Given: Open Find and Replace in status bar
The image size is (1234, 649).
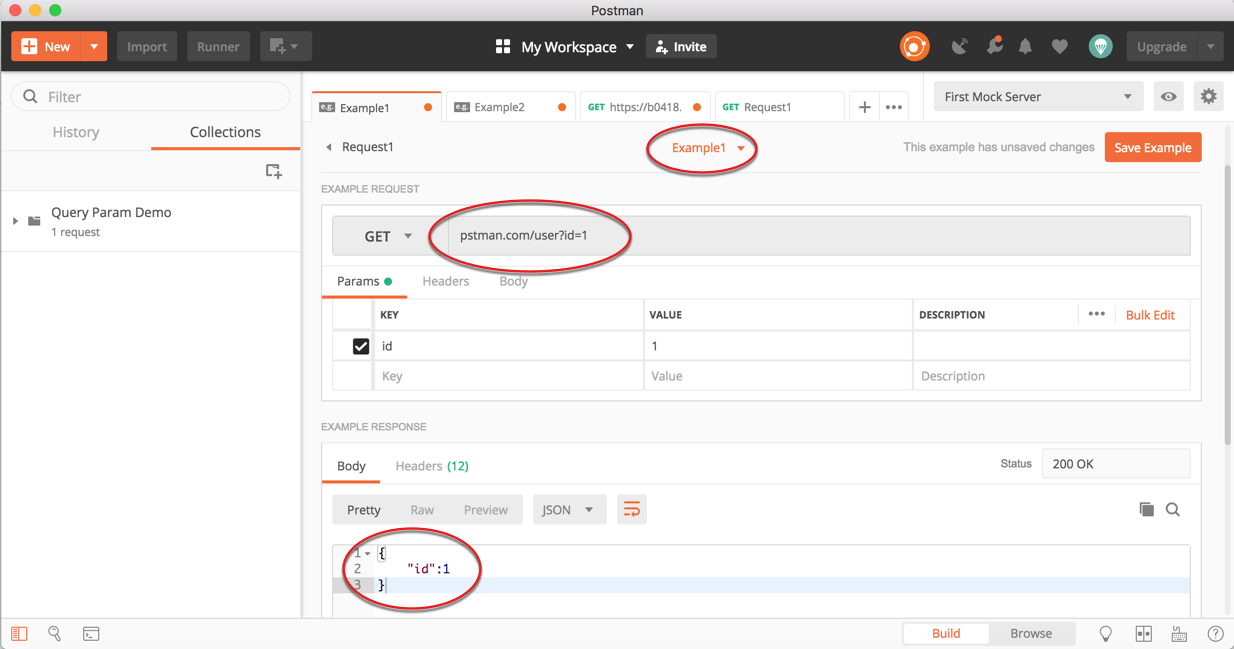Looking at the screenshot, I should pyautogui.click(x=55, y=634).
